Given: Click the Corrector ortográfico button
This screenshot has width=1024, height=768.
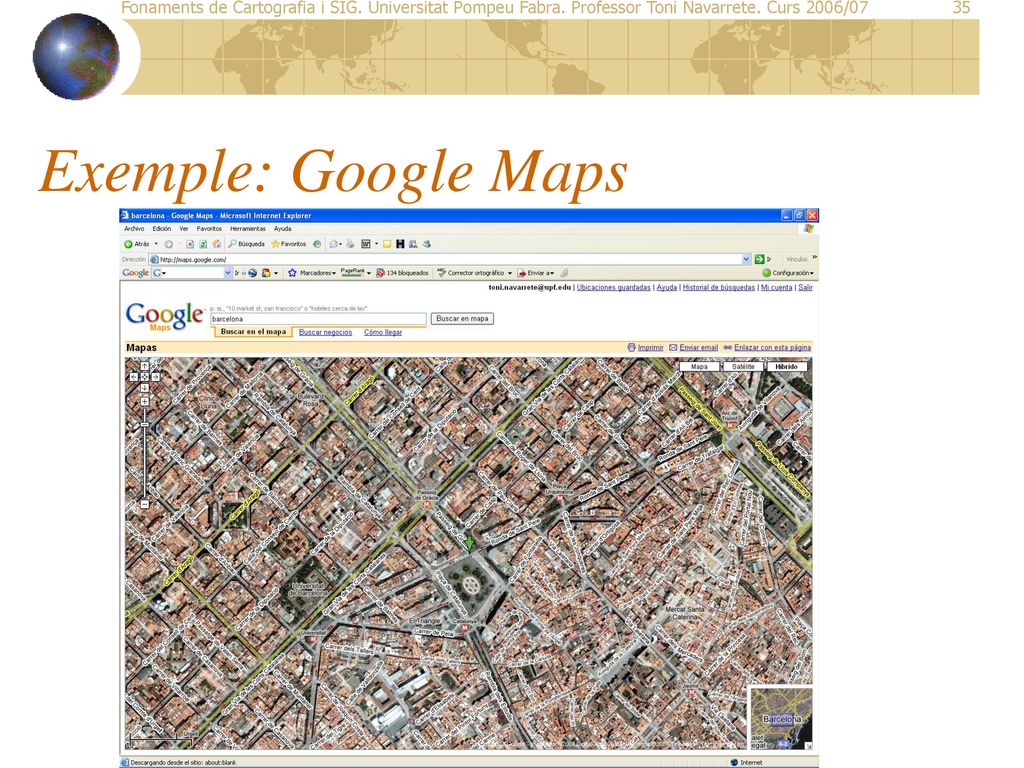Looking at the screenshot, I should coord(473,273).
